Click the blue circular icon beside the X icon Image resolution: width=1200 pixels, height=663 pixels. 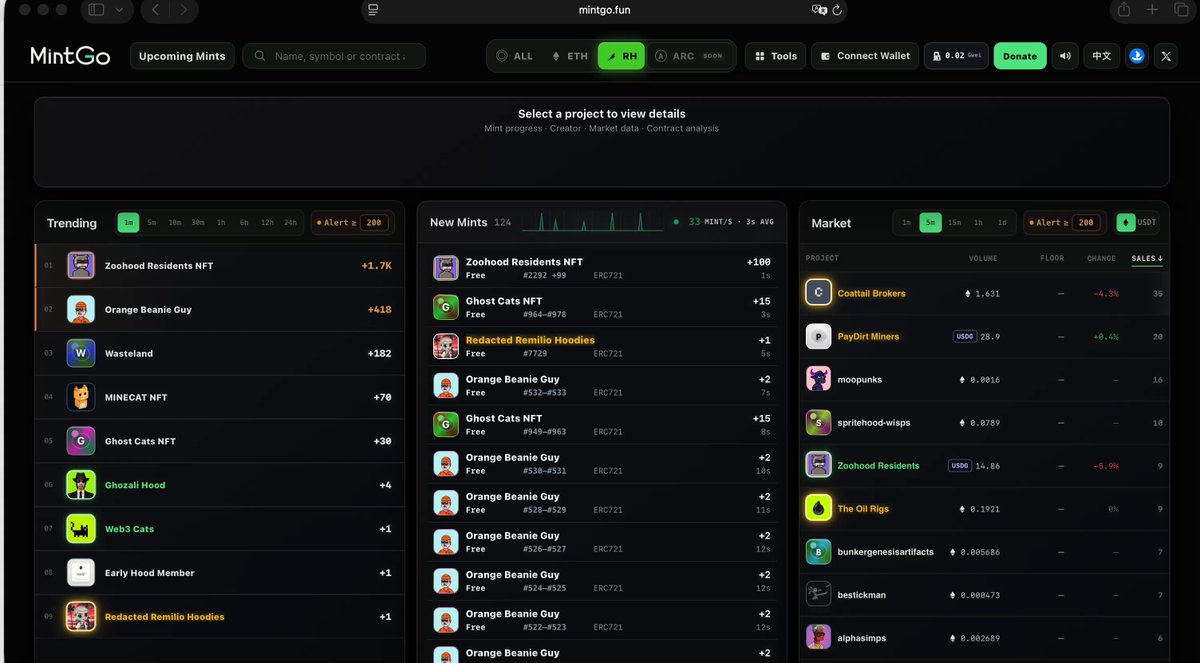pos(1137,56)
